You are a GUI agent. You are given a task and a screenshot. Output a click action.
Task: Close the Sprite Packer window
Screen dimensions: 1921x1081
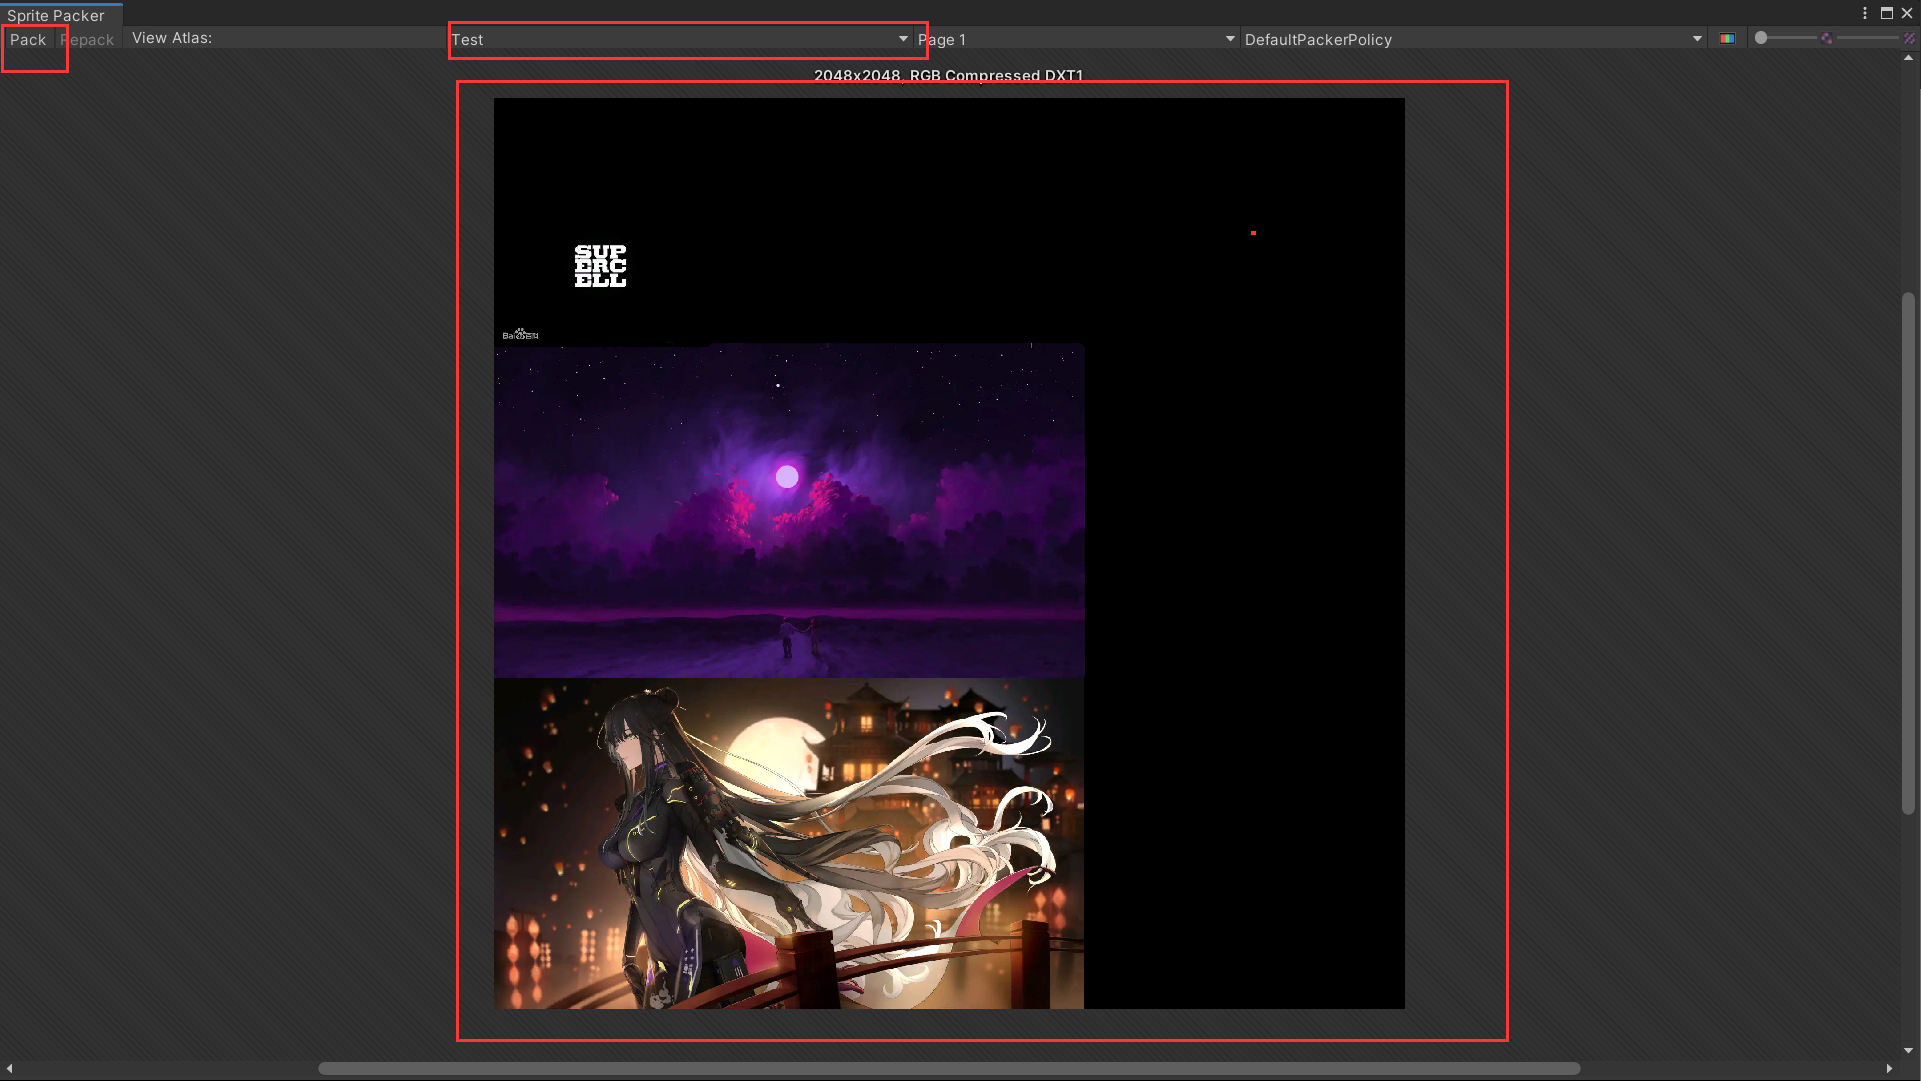(x=1908, y=13)
